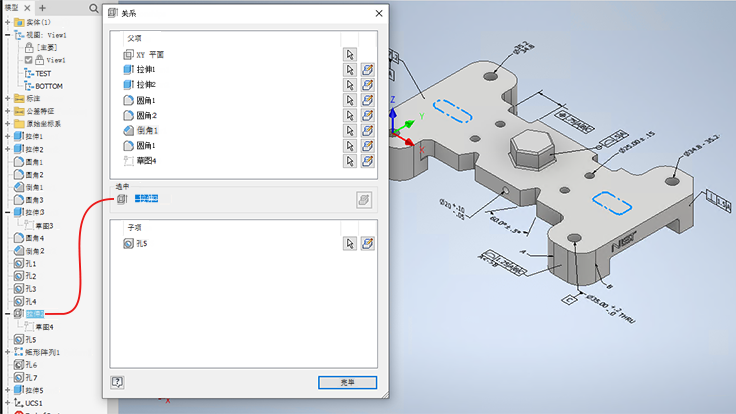
Task: Add a new browser panel with plus
Action: pyautogui.click(x=42, y=8)
